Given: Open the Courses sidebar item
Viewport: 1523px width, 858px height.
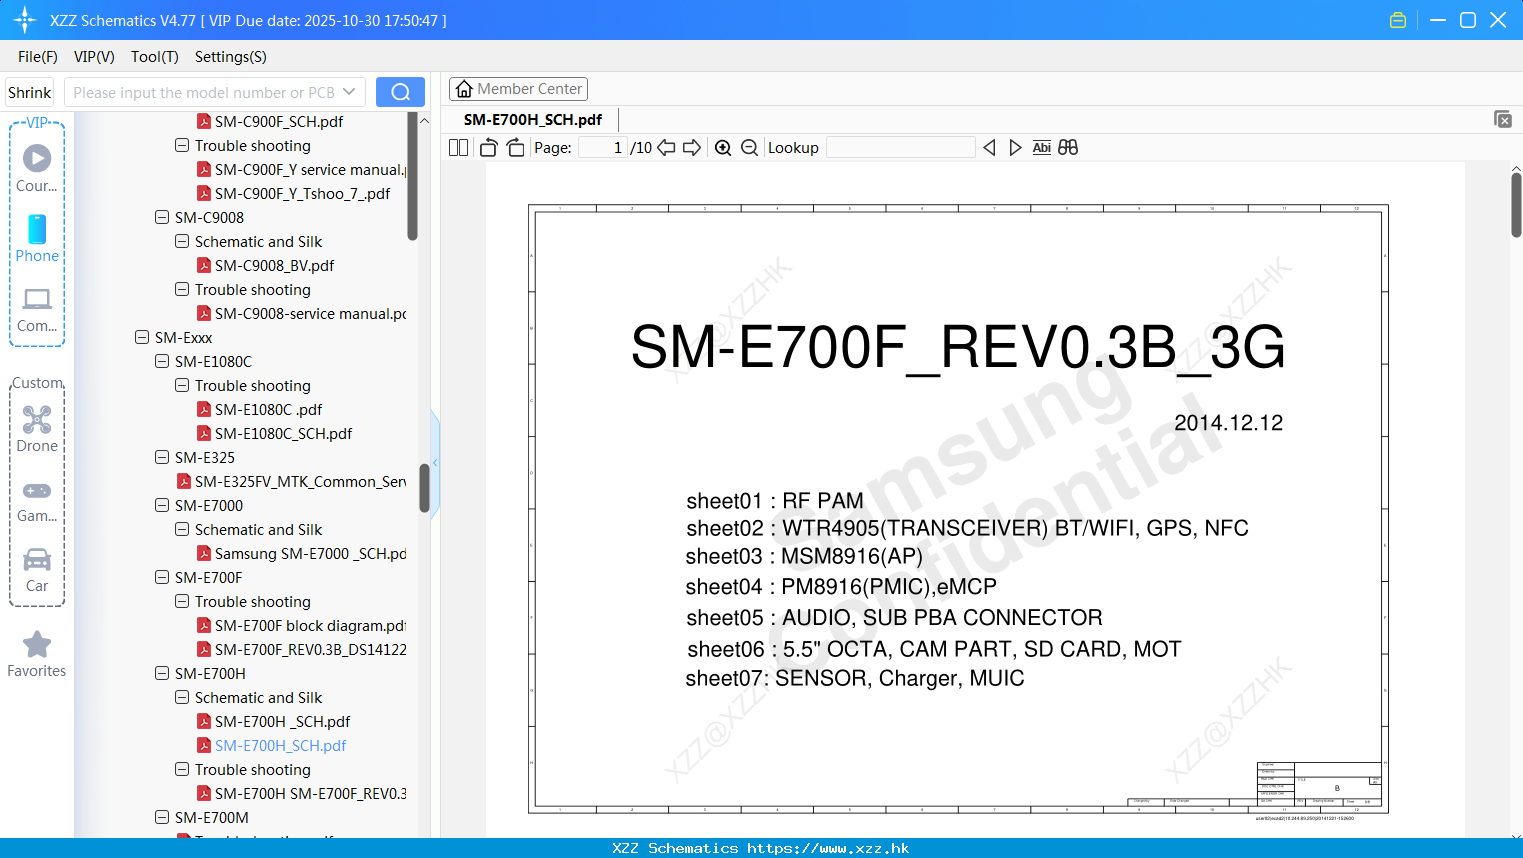Looking at the screenshot, I should click(37, 169).
